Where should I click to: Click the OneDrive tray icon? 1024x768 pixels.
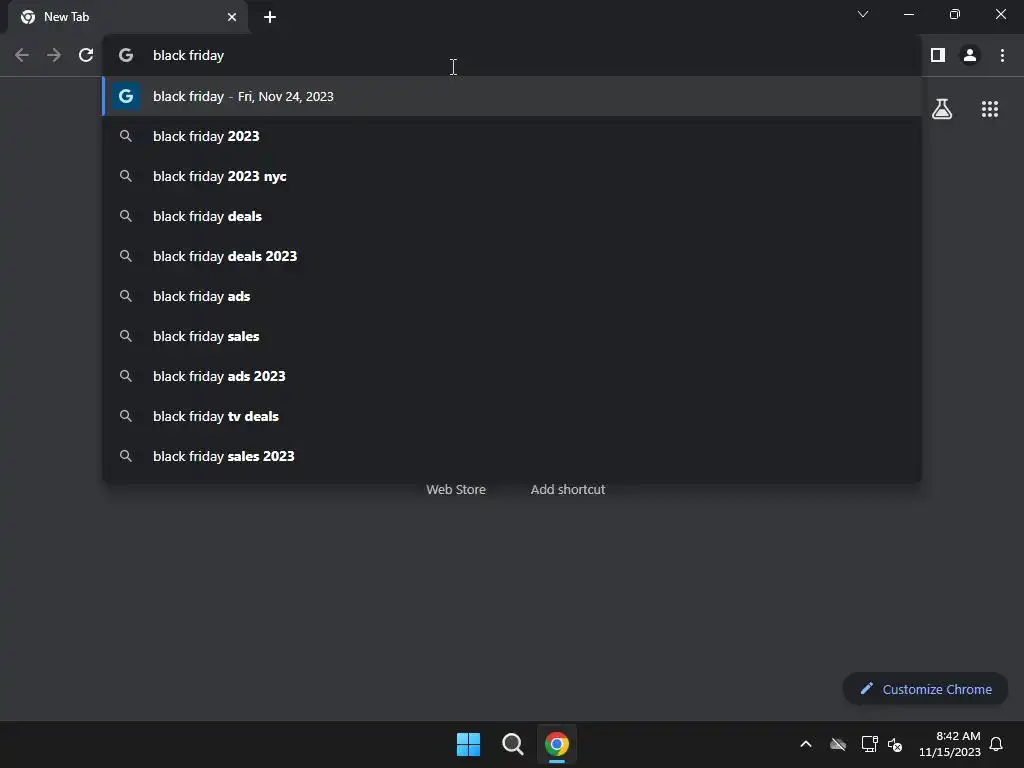coord(838,744)
